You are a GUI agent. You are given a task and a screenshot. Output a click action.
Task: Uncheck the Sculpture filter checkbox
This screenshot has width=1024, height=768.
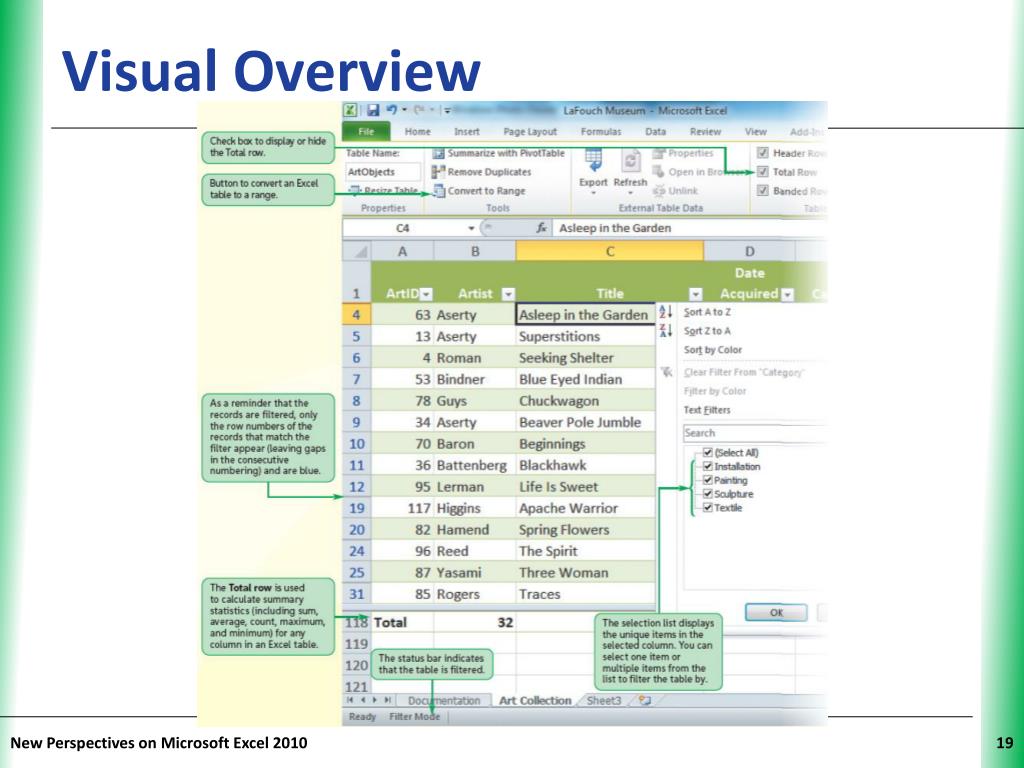pyautogui.click(x=707, y=494)
